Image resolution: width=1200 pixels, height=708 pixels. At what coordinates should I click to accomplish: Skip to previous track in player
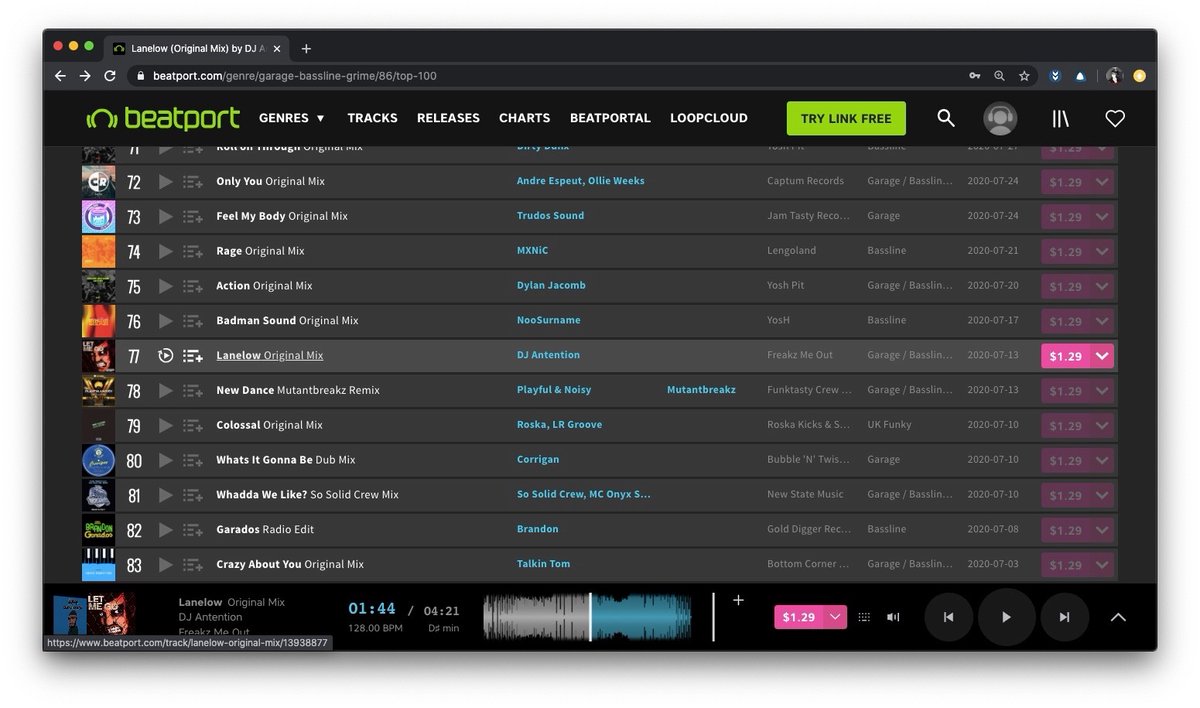click(948, 617)
